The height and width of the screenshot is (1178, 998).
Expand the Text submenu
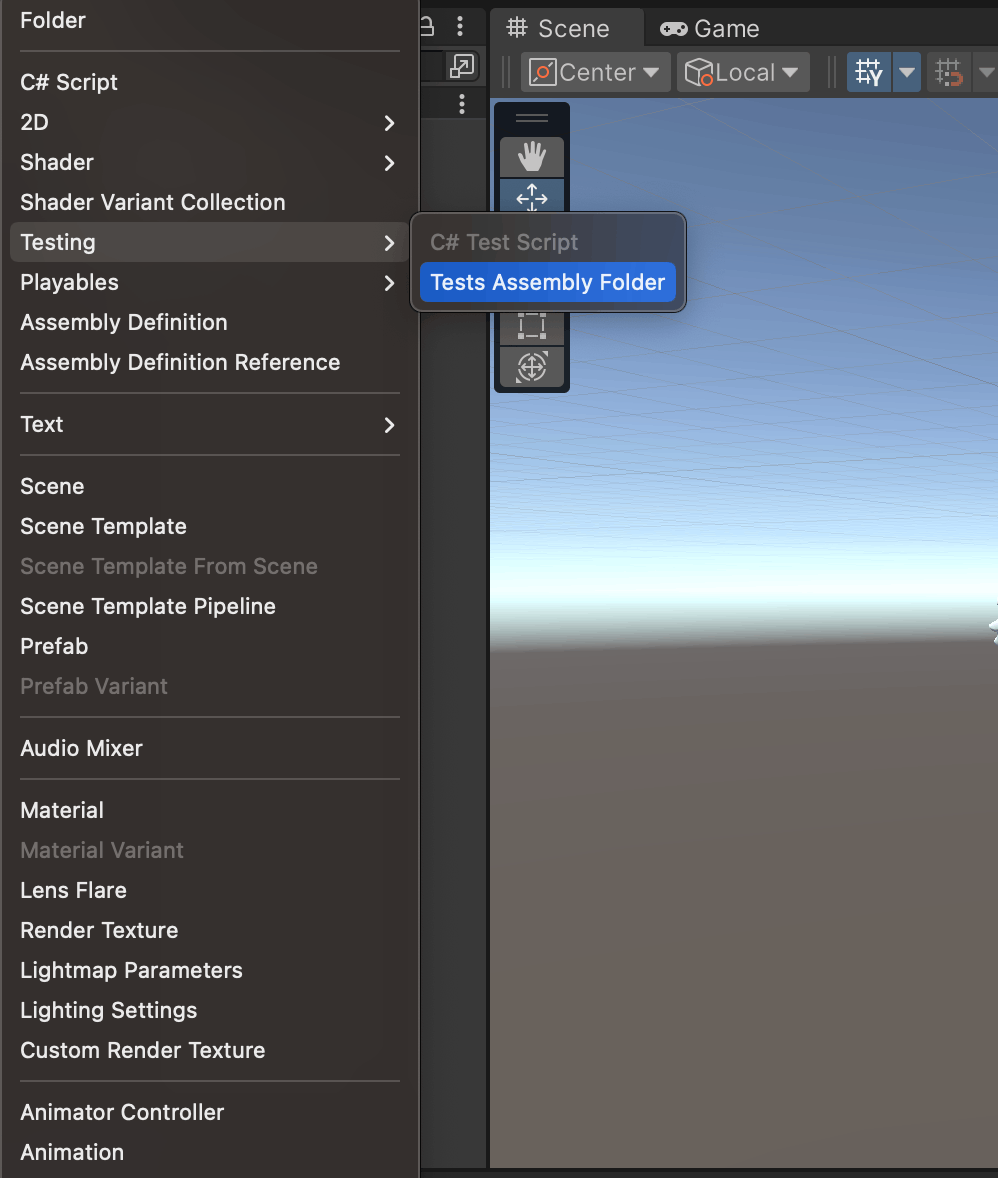point(210,424)
